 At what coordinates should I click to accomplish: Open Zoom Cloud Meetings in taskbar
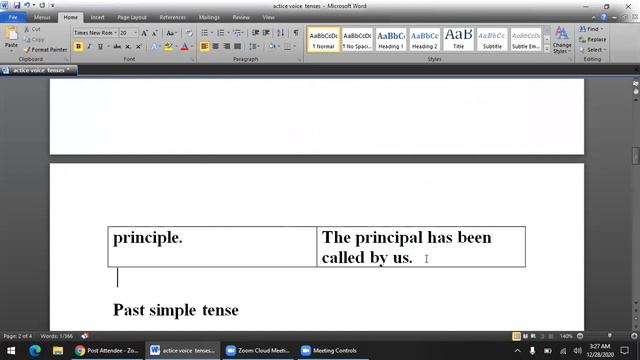pos(258,351)
